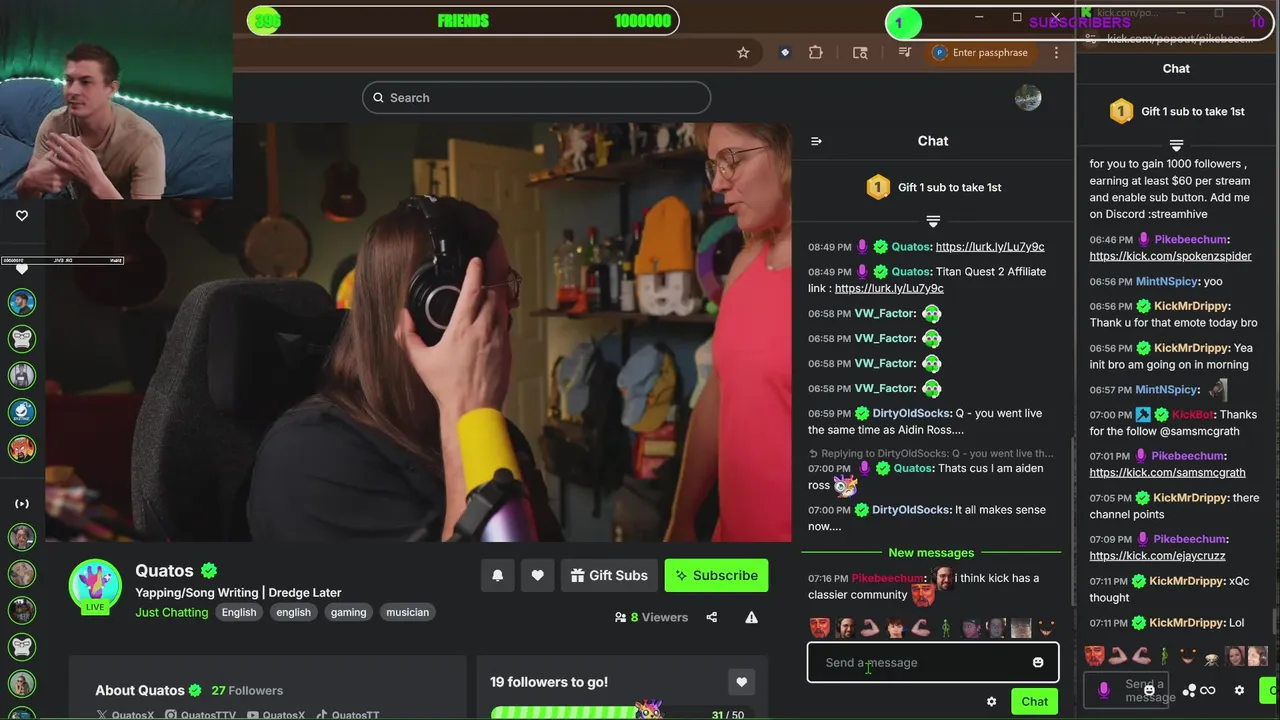Open the orange-faced avatar followed channel
1280x720 pixels.
[x=22, y=449]
